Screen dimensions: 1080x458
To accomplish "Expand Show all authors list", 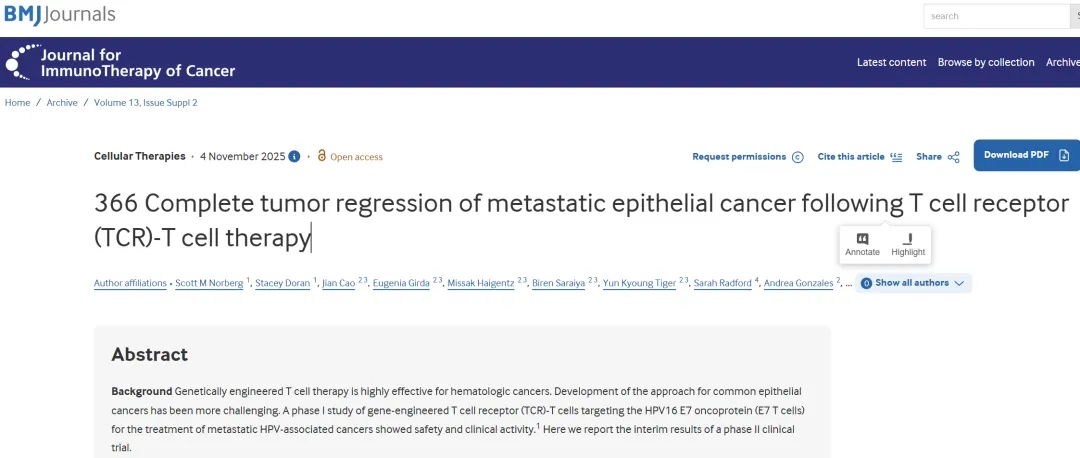I will click(914, 283).
